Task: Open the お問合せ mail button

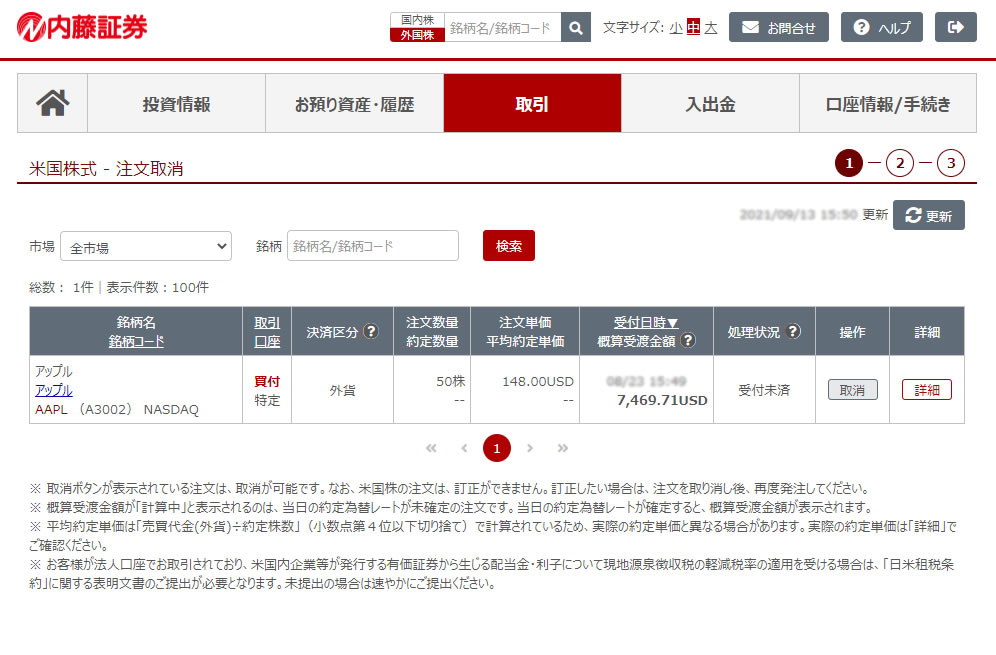Action: coord(779,28)
